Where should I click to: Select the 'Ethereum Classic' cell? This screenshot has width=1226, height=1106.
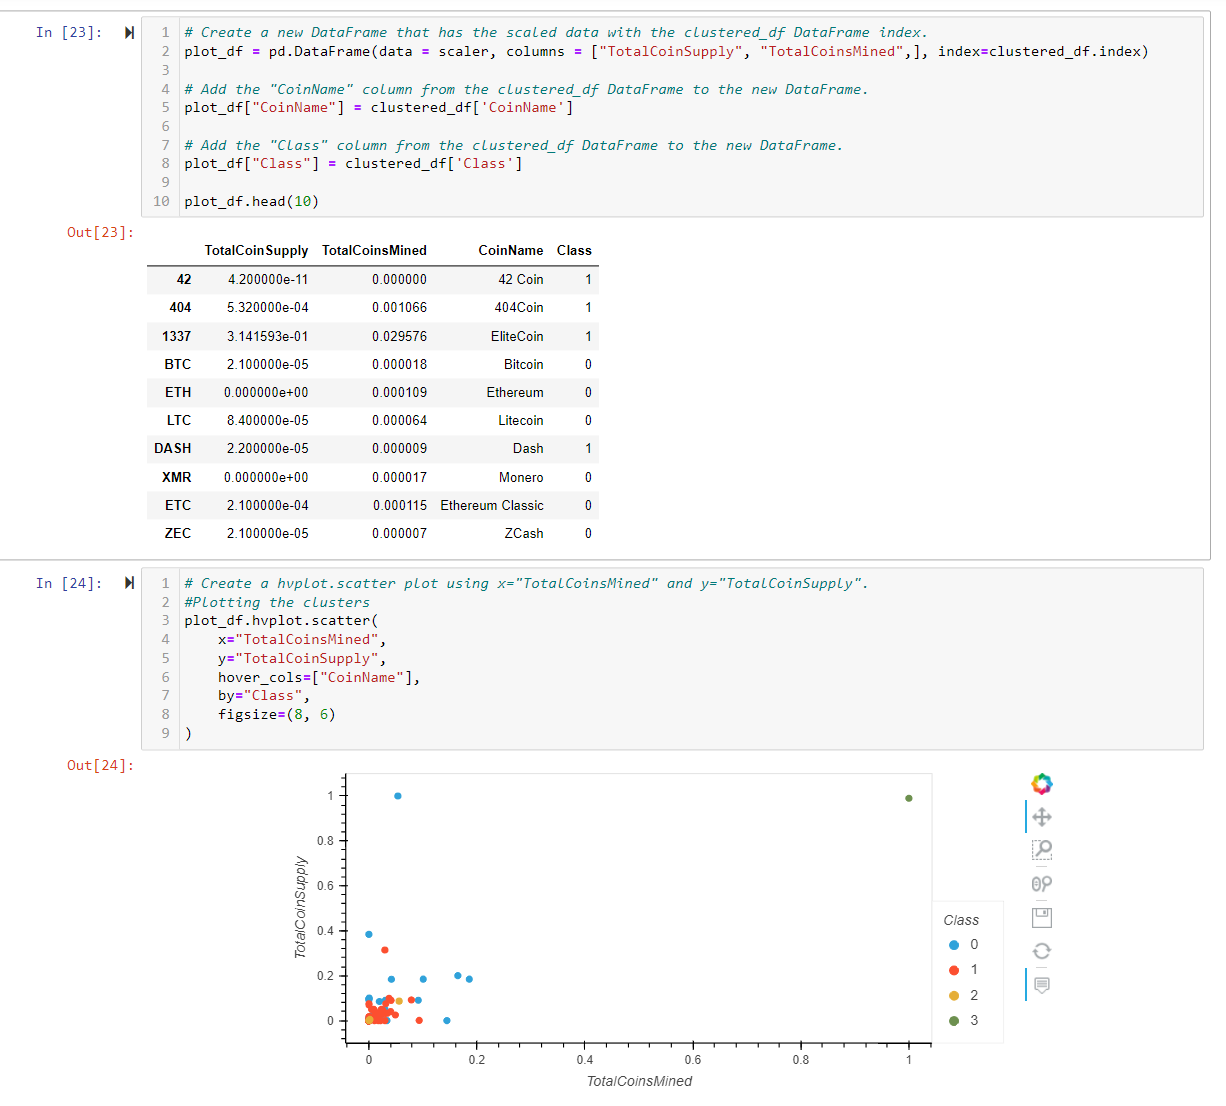[x=492, y=506]
